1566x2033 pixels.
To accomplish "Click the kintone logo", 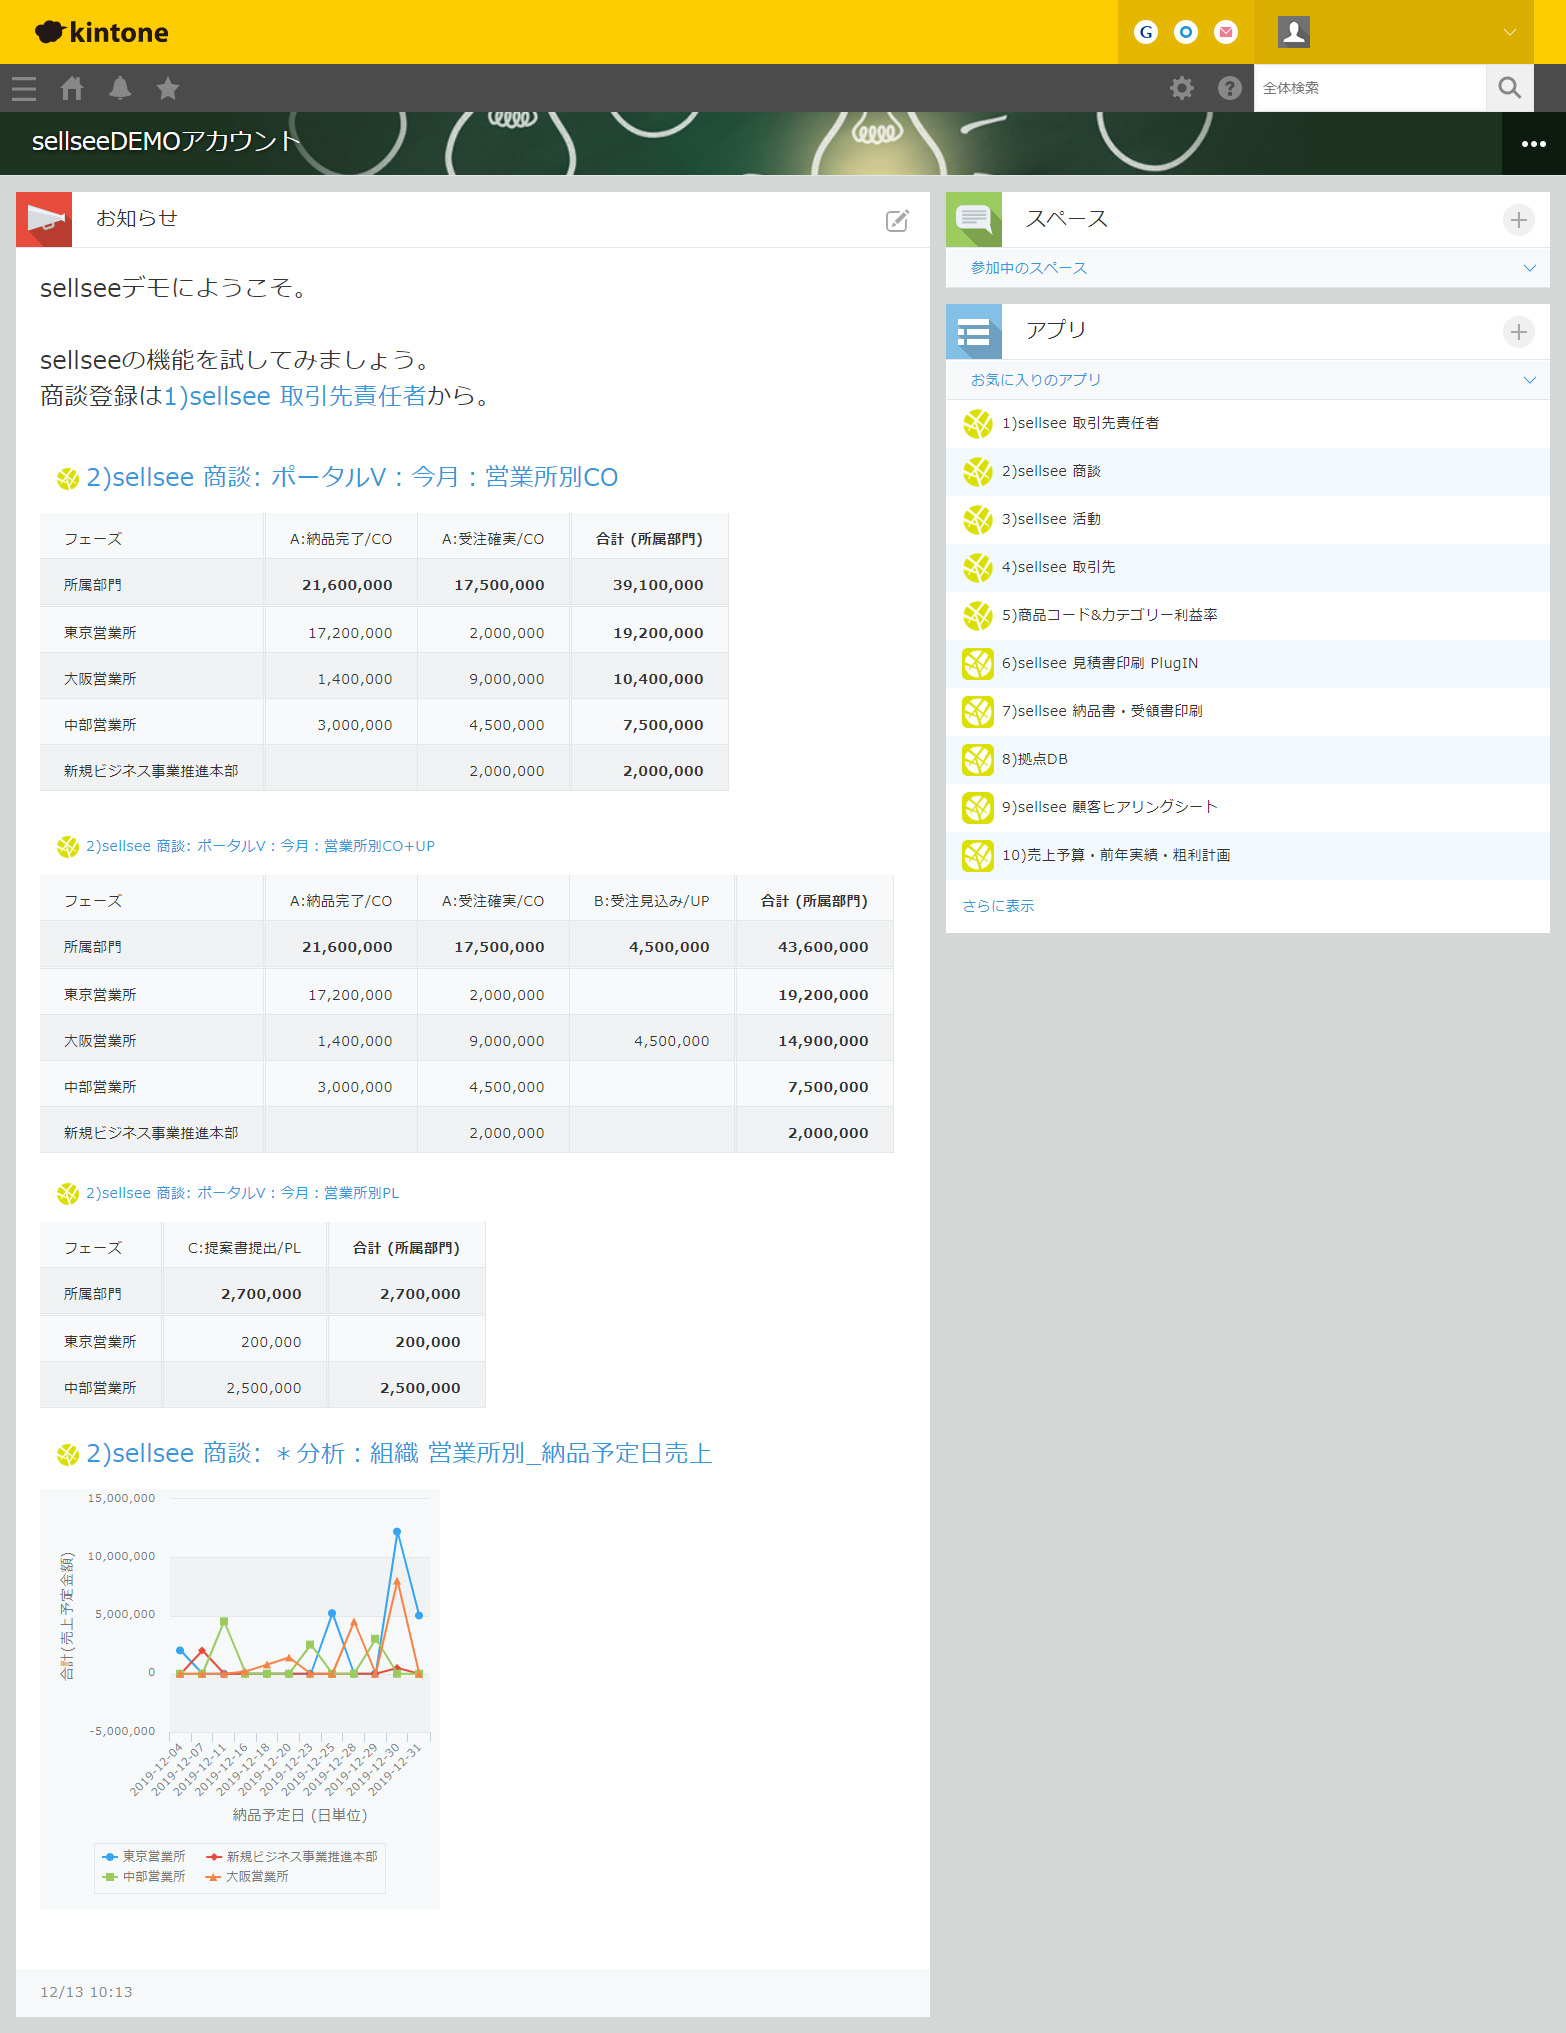I will click(102, 32).
